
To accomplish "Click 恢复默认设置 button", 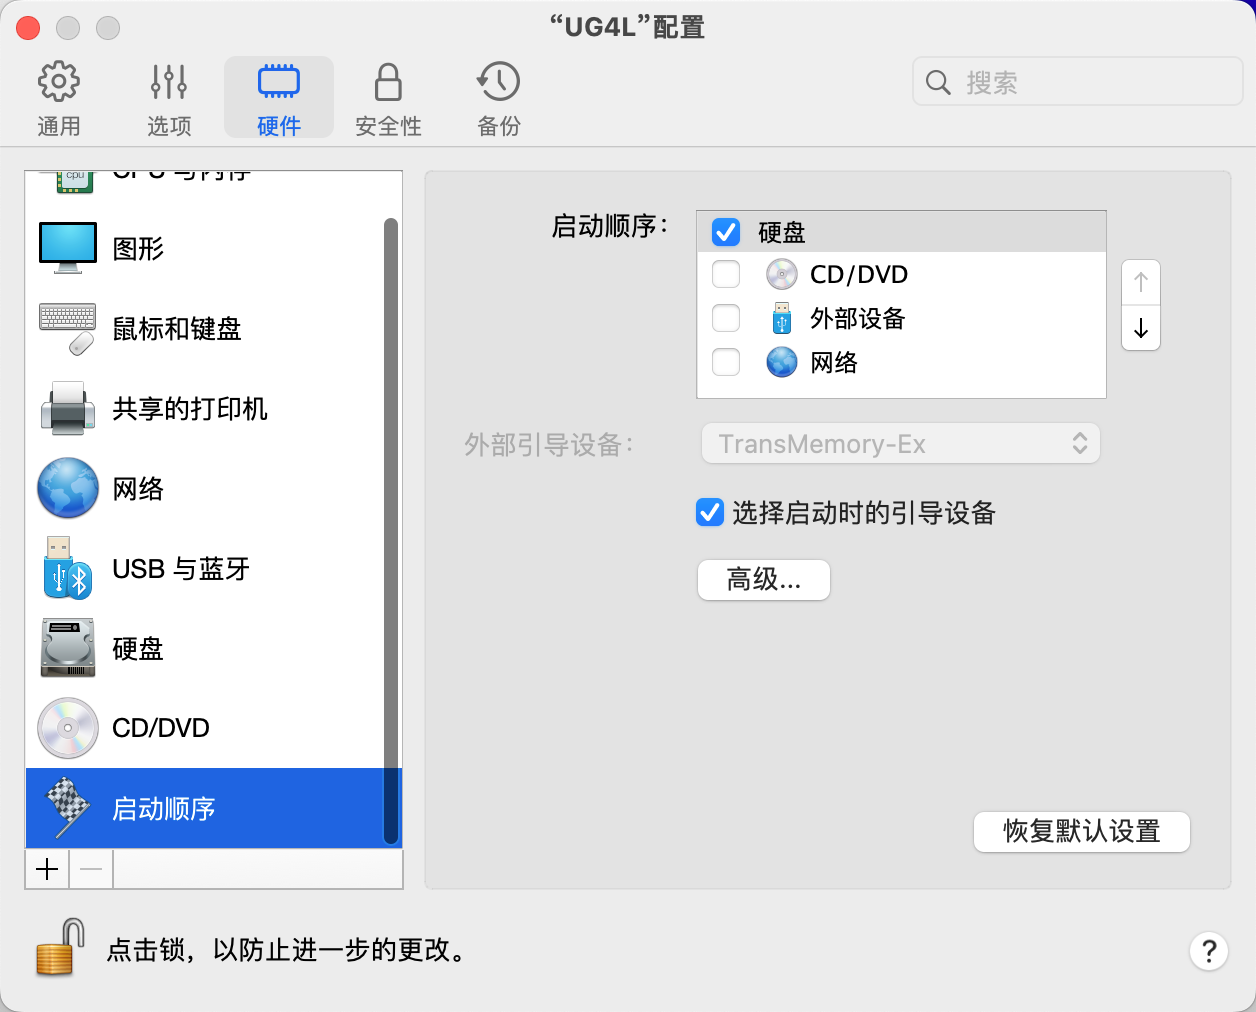I will tap(1081, 832).
